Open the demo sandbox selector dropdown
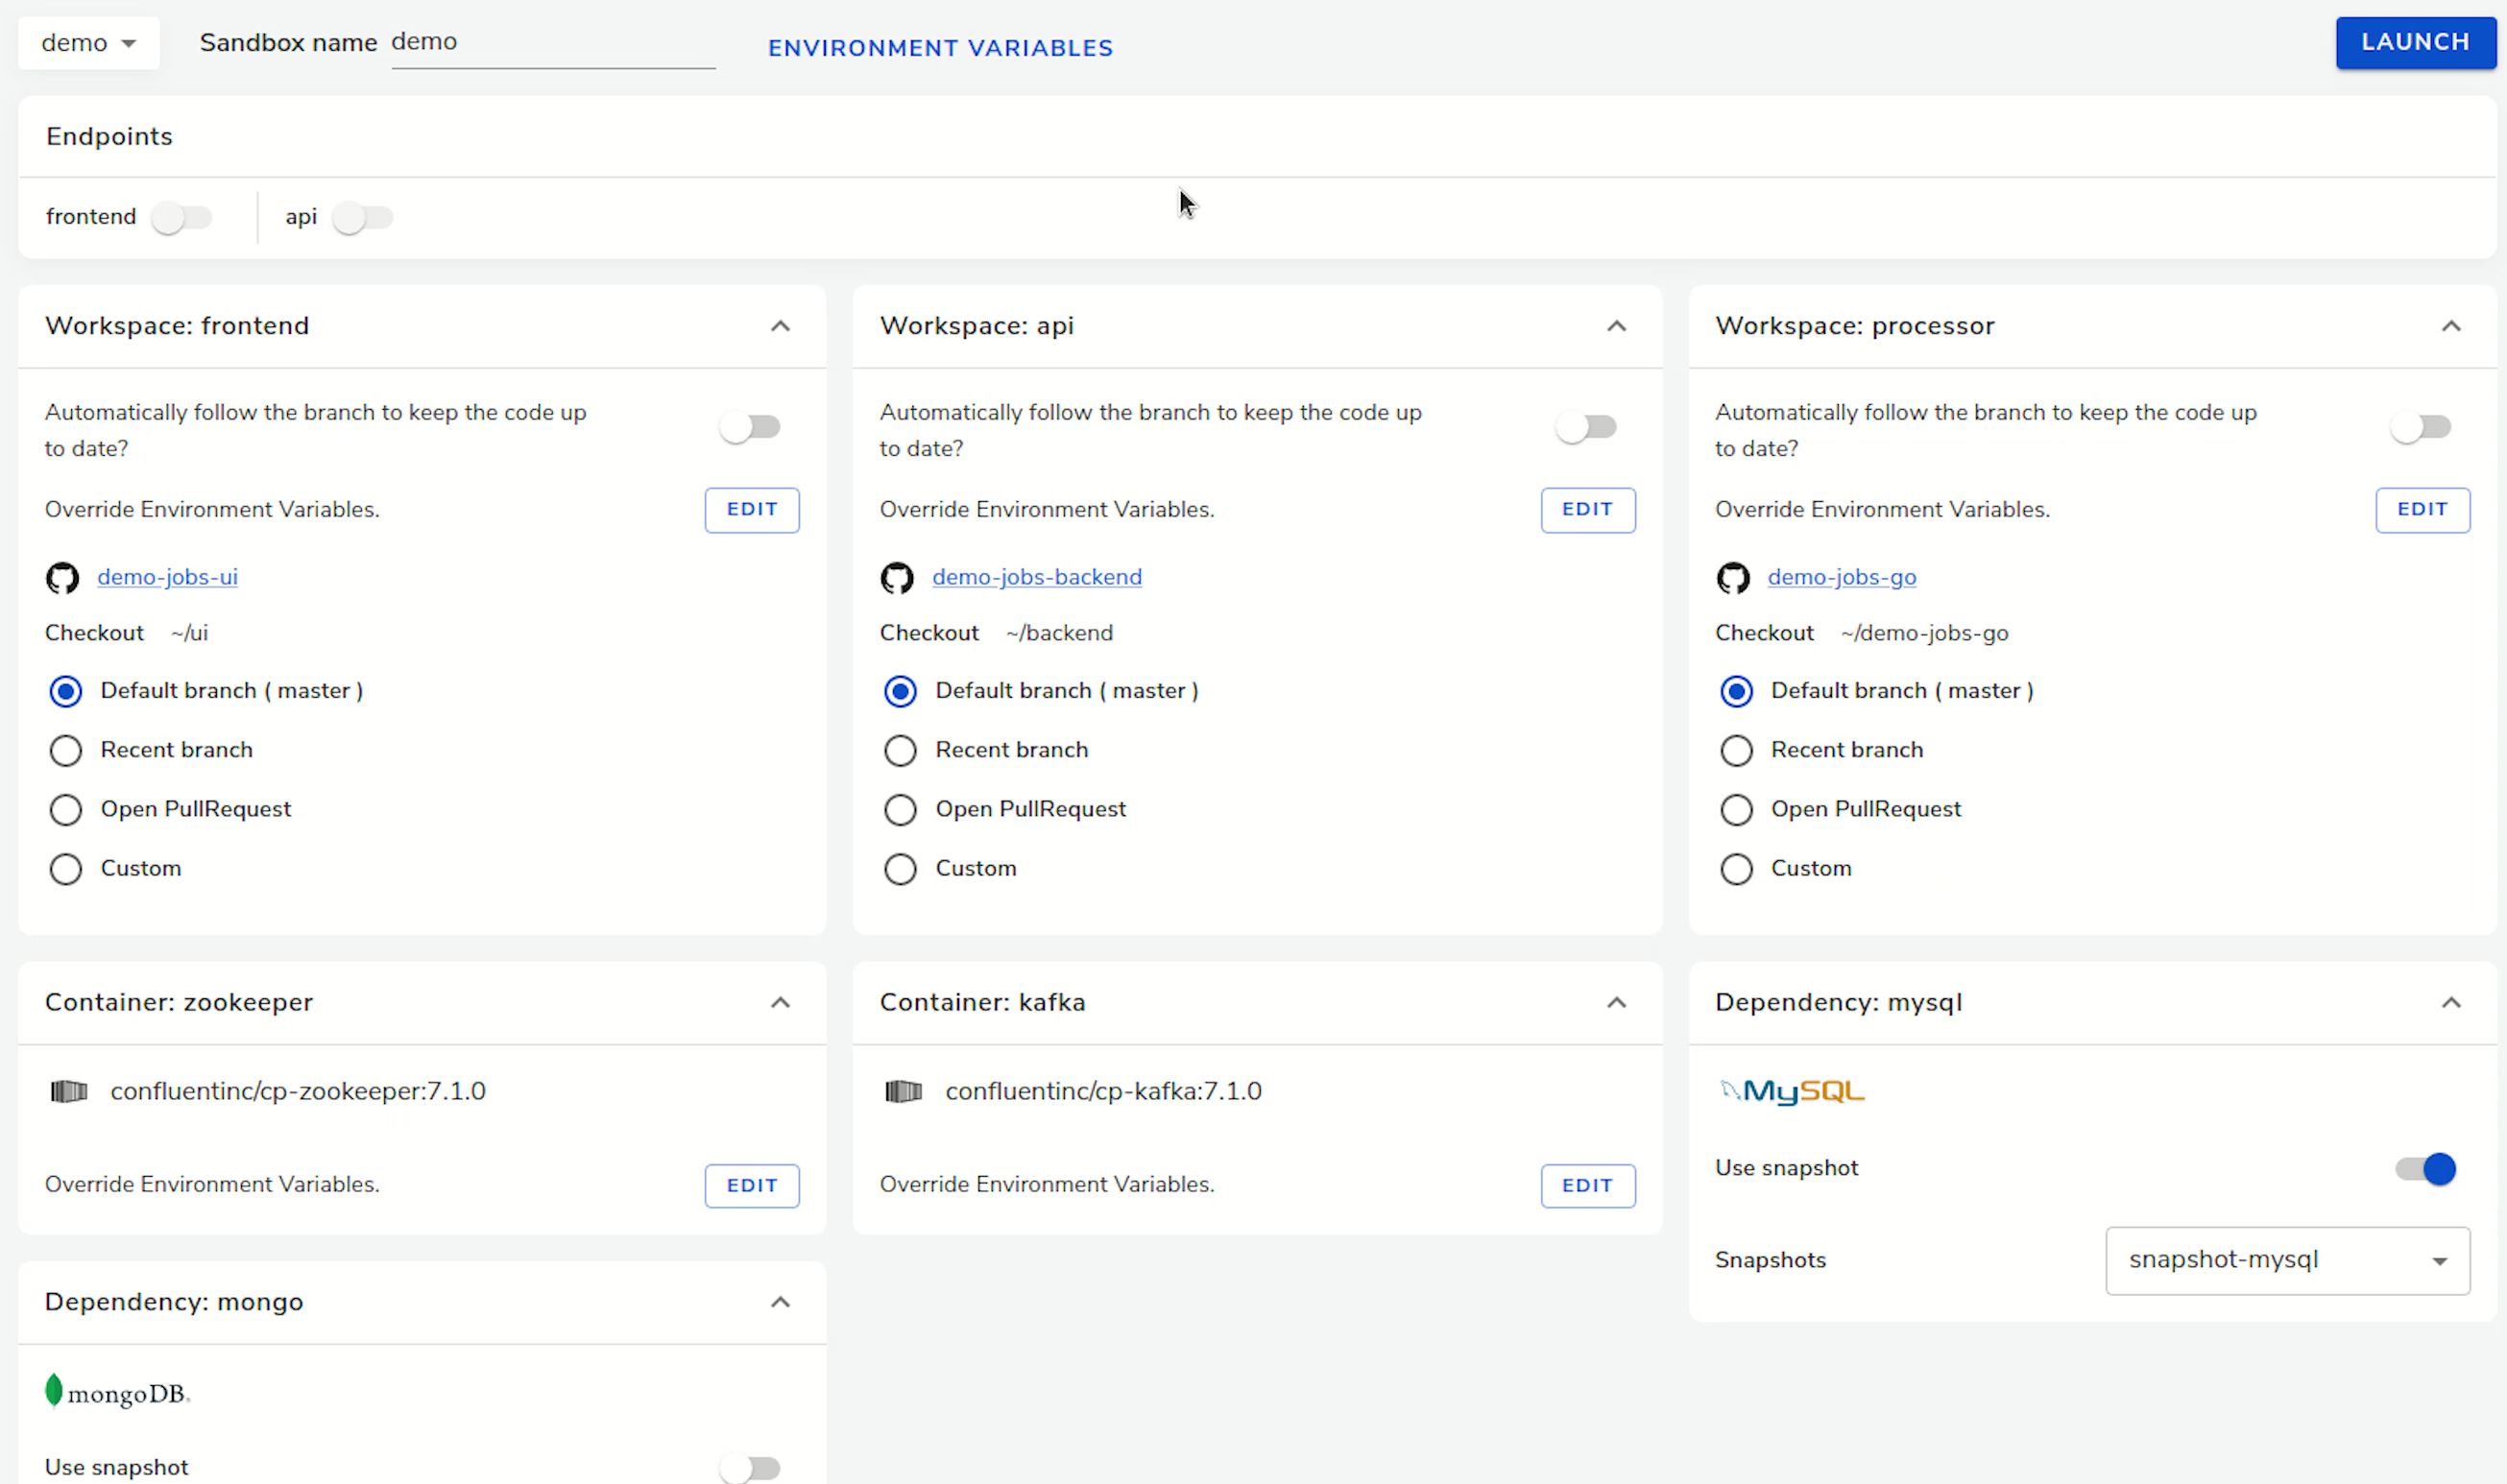 pyautogui.click(x=88, y=43)
